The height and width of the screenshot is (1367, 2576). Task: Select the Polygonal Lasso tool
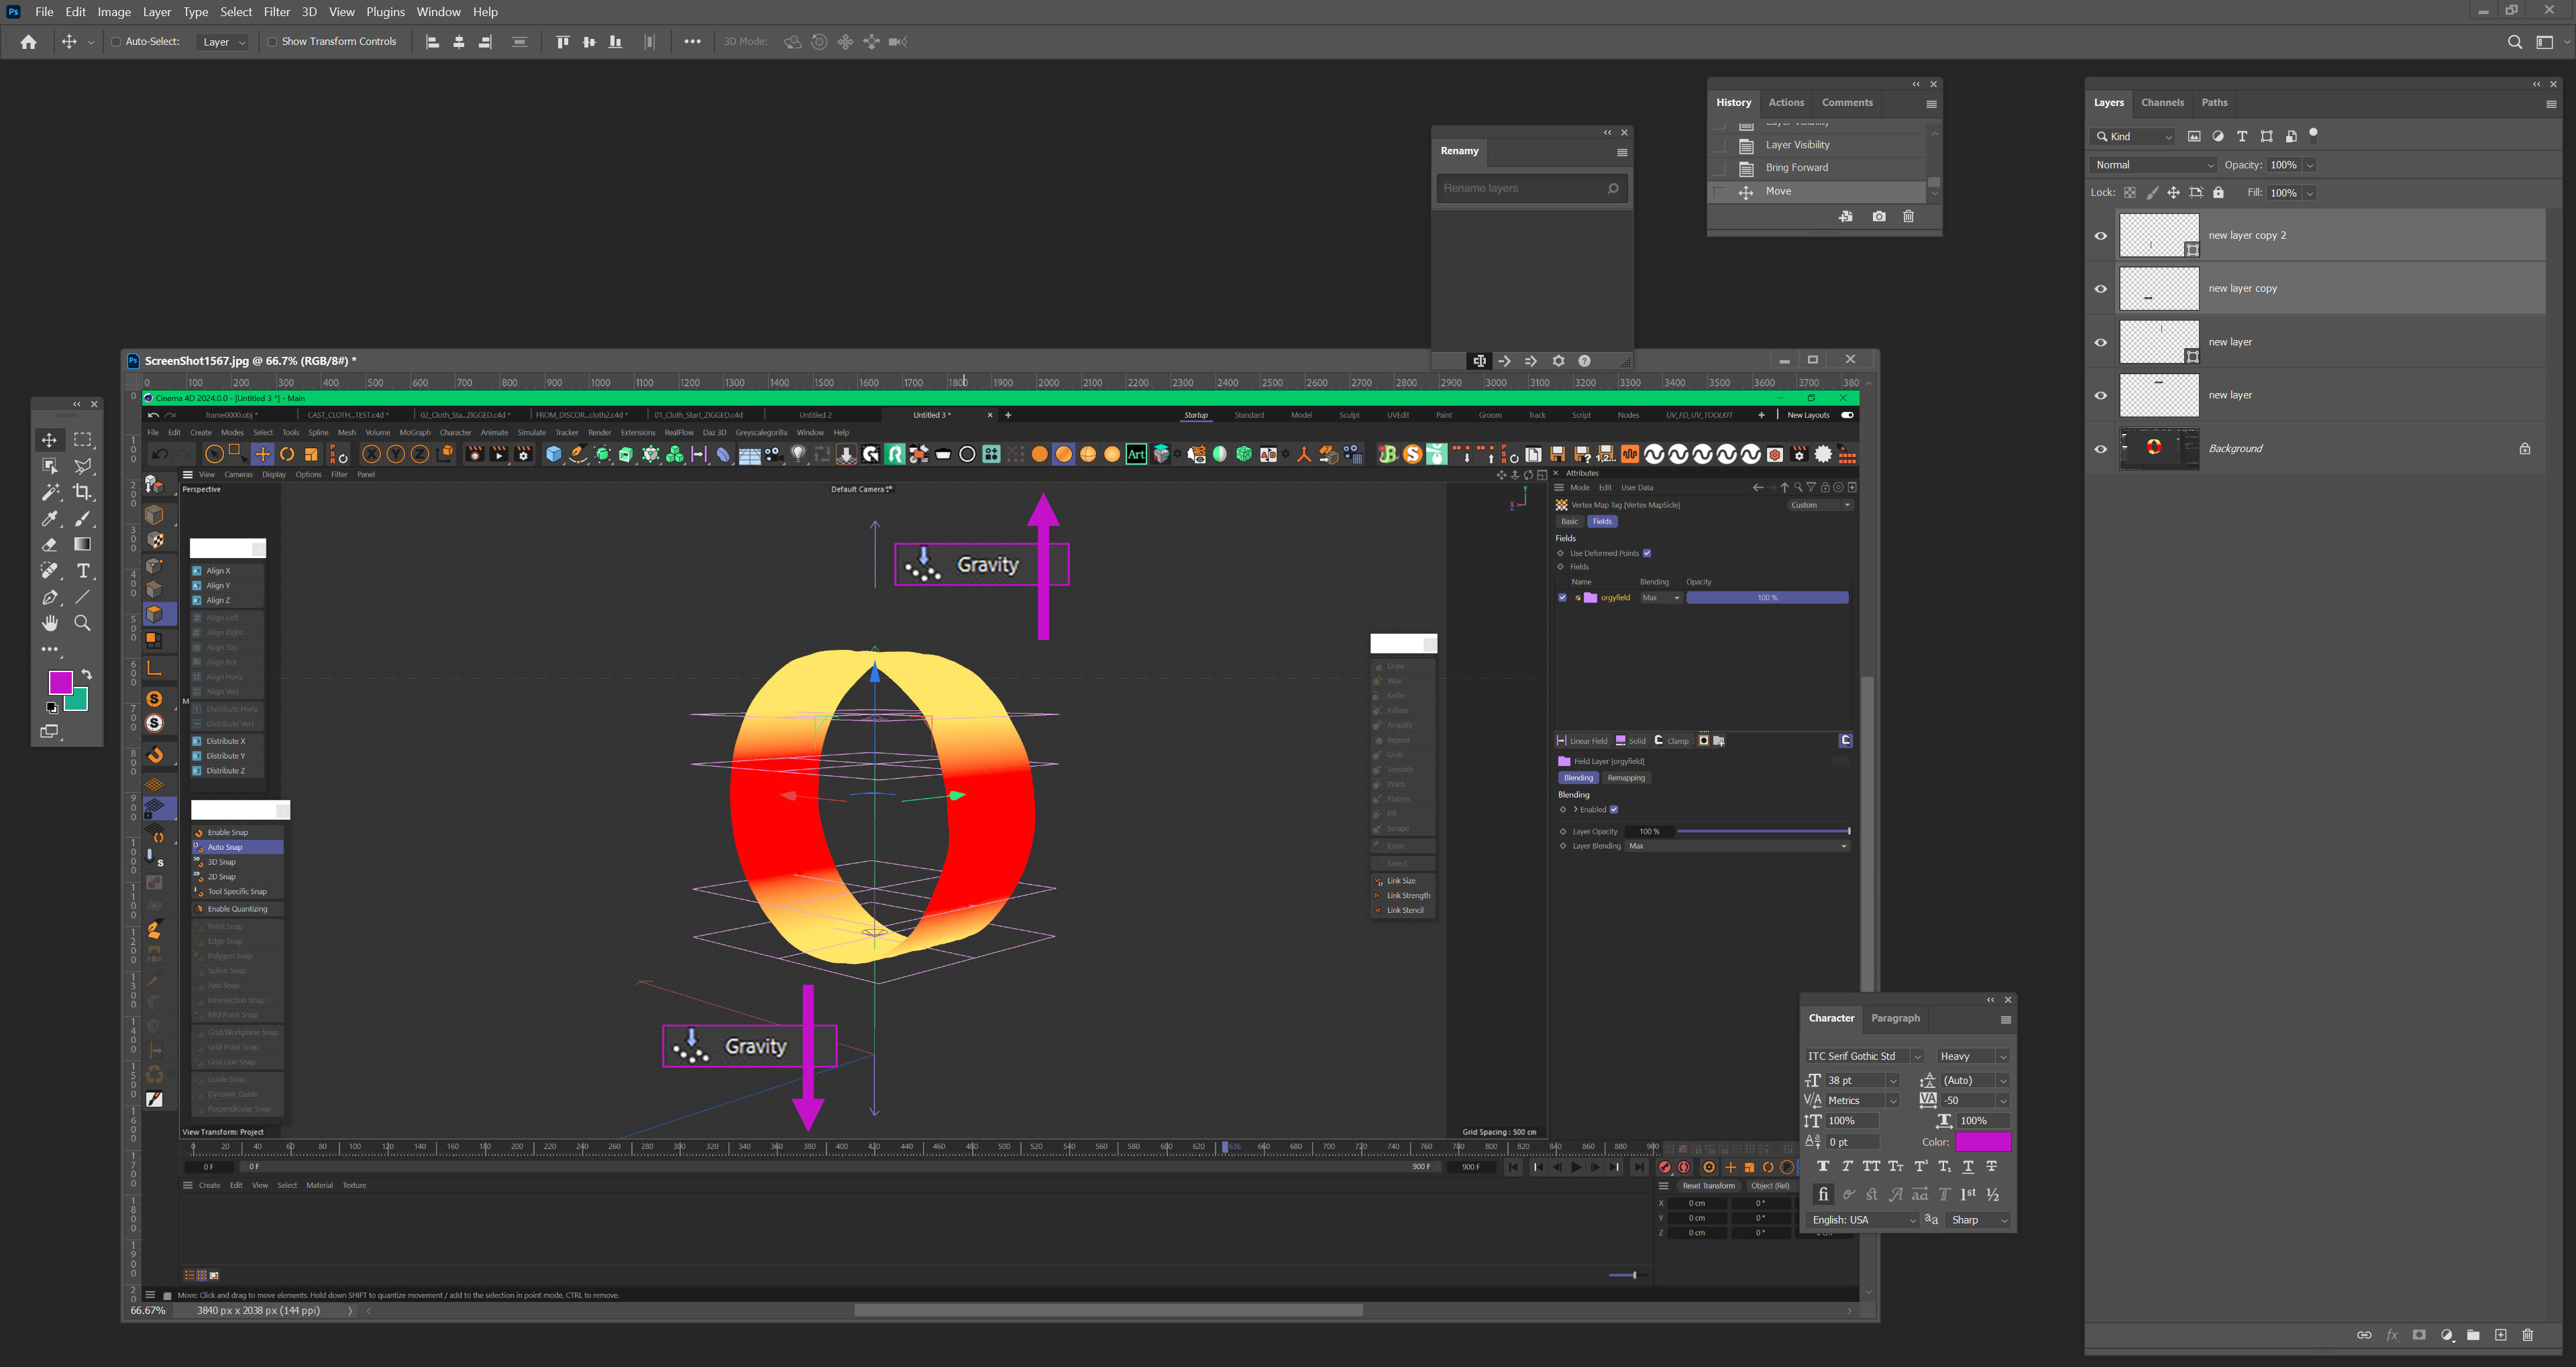click(83, 466)
